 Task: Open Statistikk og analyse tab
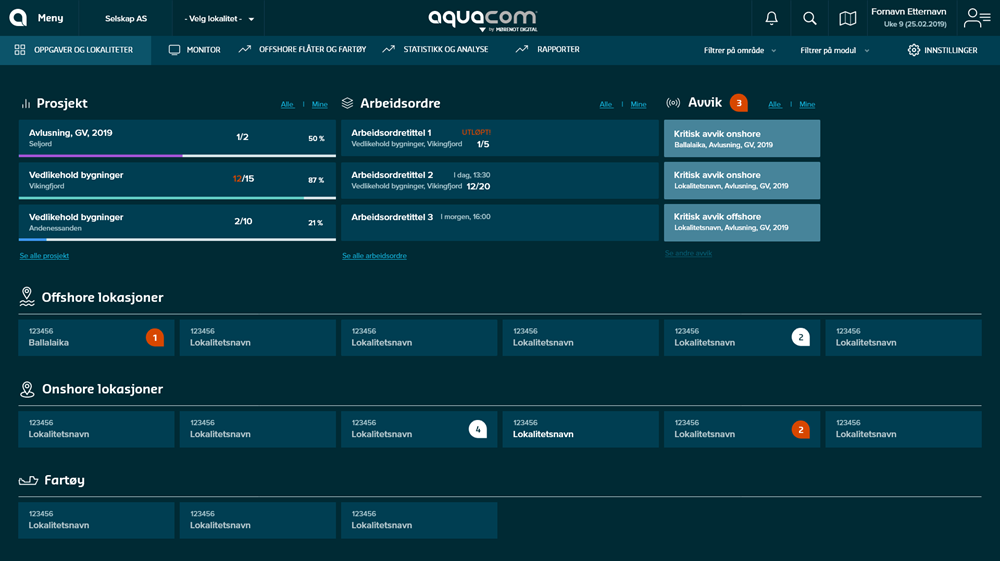pos(436,49)
